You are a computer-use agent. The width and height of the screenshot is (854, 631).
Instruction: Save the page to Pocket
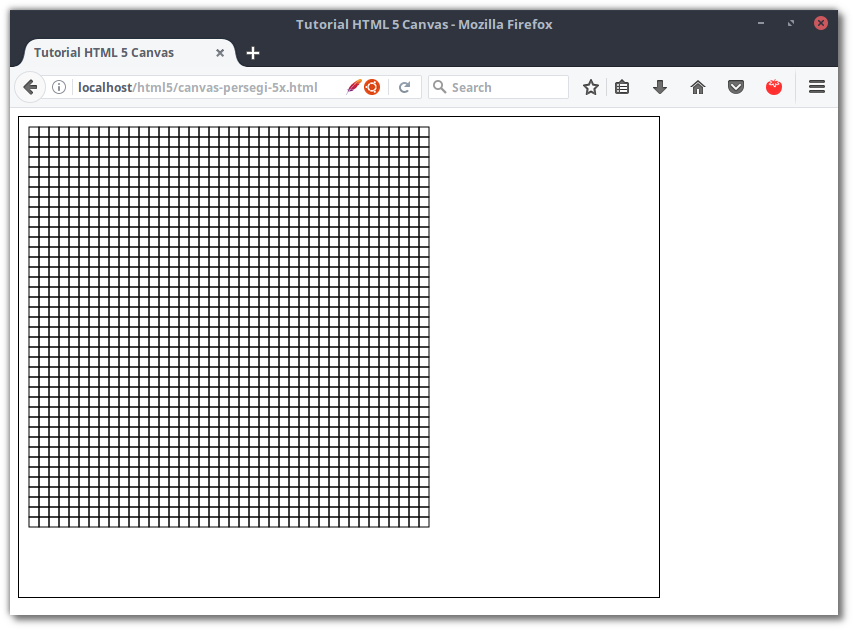736,87
